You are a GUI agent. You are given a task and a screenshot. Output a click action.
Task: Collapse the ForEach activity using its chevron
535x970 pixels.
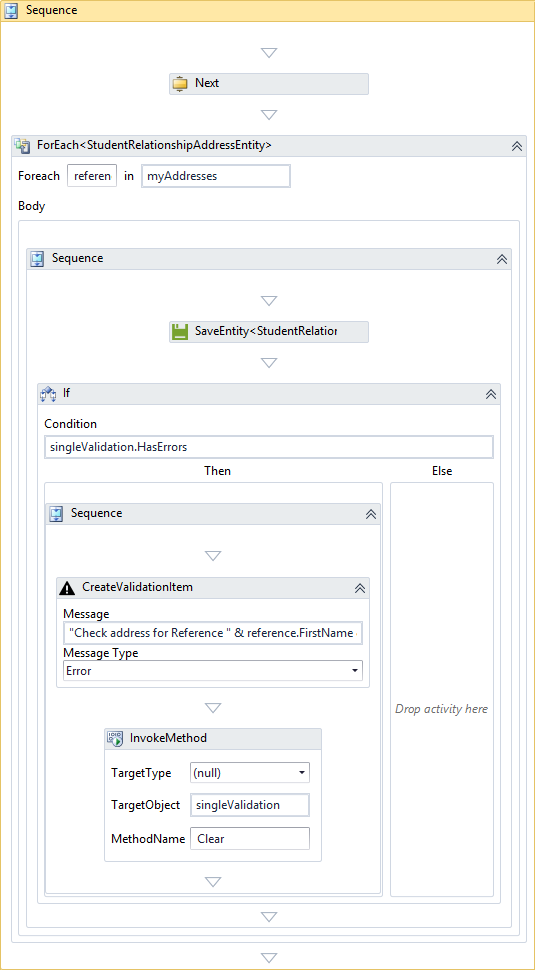pos(517,146)
